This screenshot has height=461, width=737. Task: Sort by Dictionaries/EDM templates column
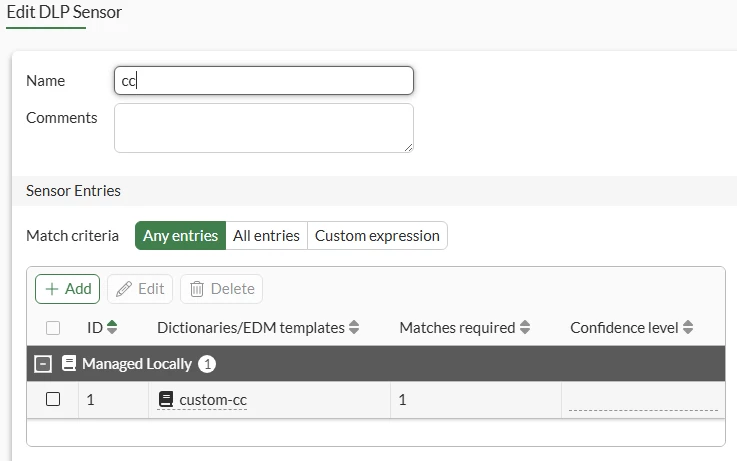(x=354, y=327)
